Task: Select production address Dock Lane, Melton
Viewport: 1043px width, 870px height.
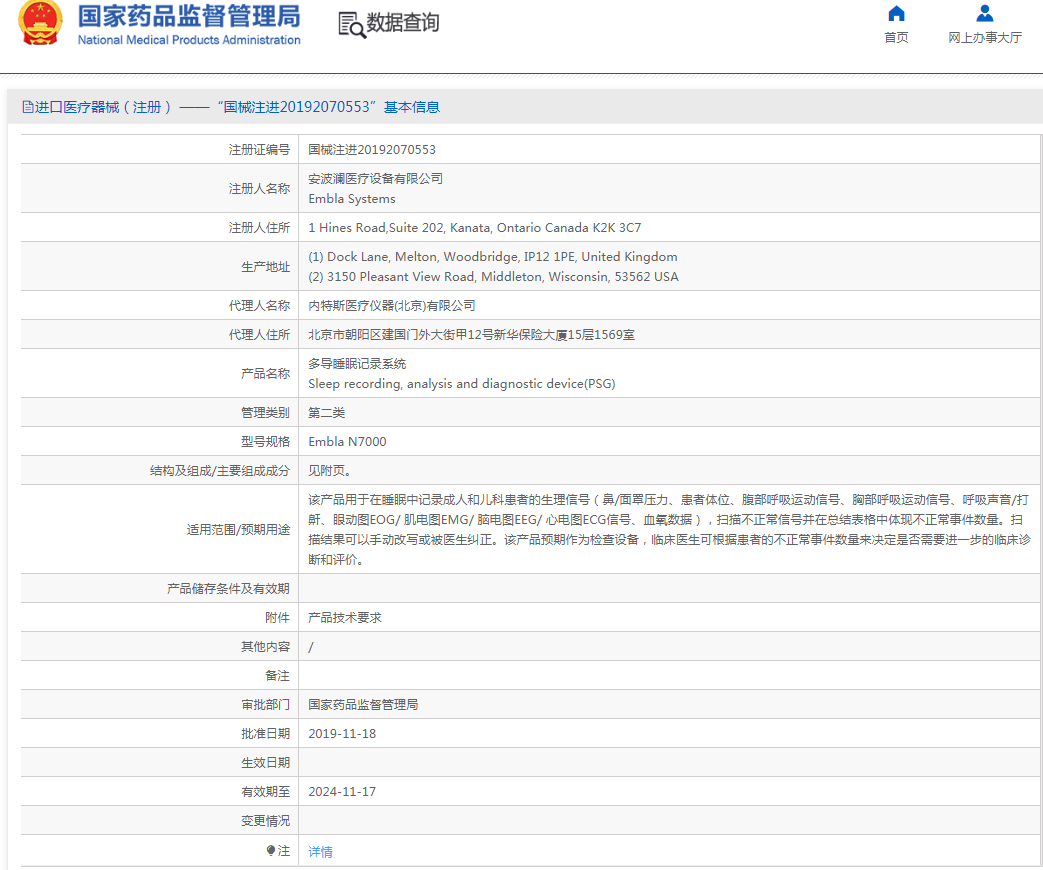Action: click(x=493, y=257)
